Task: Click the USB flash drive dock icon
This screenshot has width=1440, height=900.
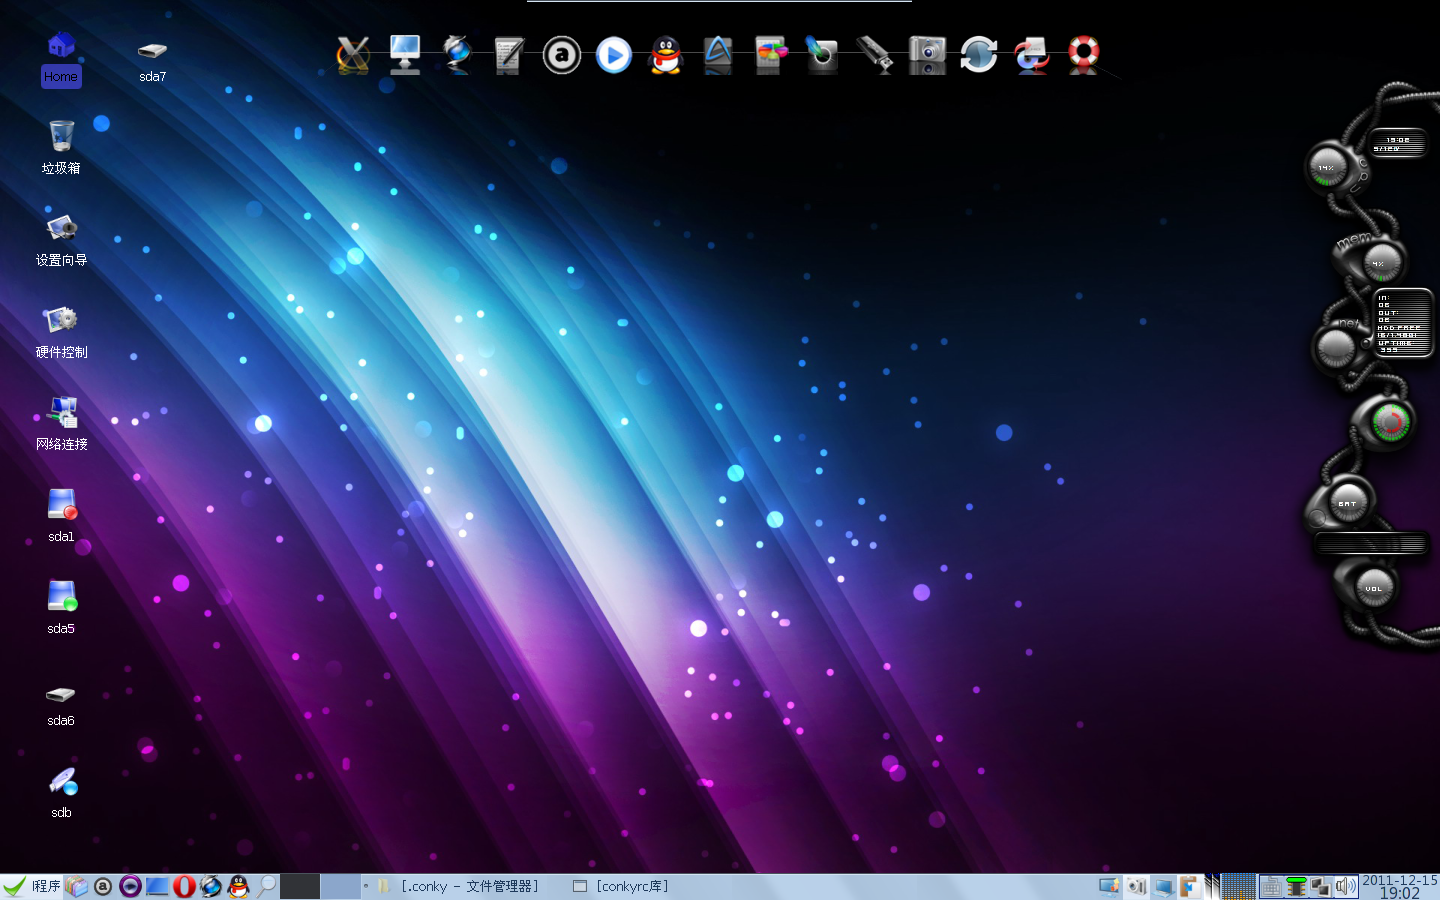Action: (x=875, y=55)
